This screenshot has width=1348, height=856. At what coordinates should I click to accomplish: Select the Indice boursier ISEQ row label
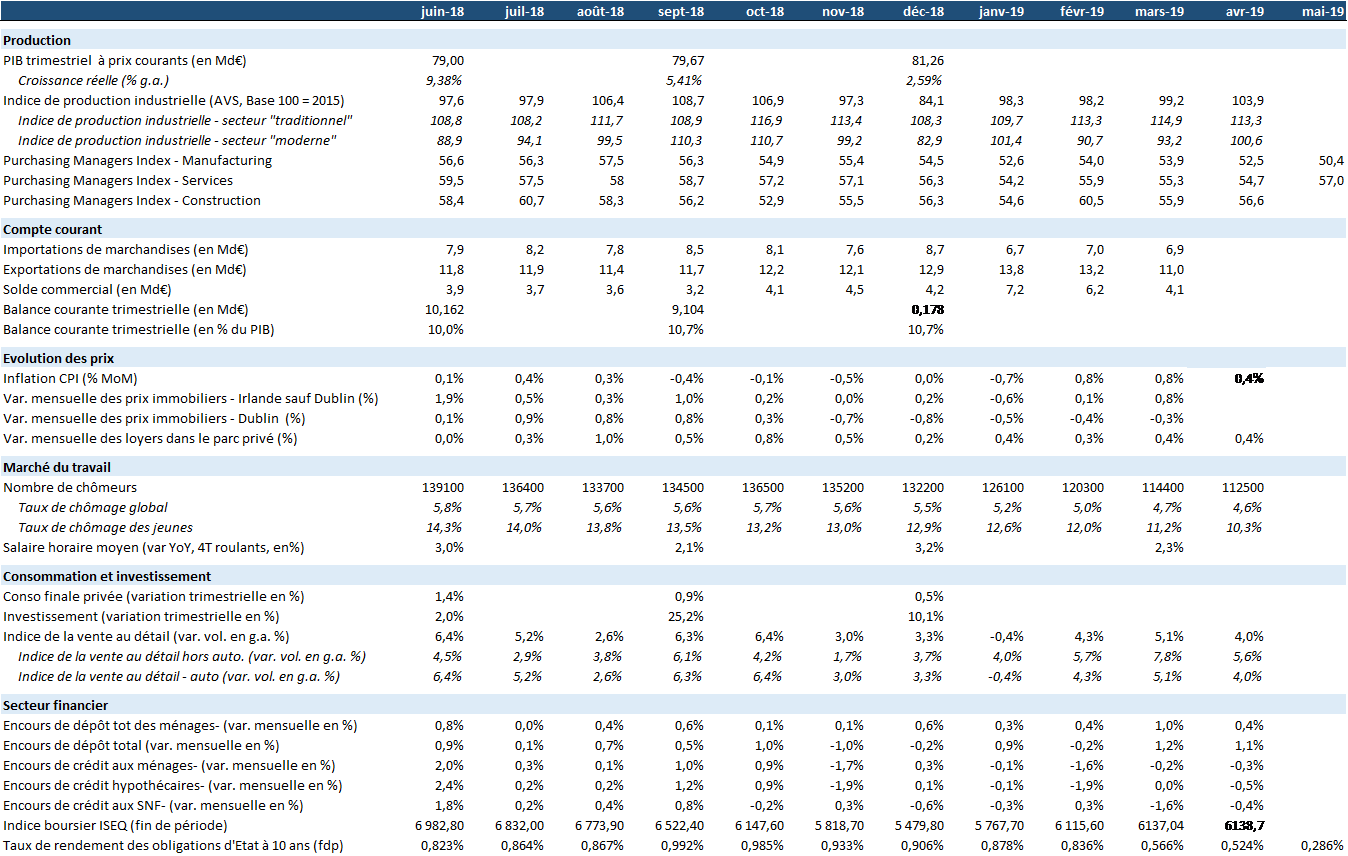click(x=115, y=826)
